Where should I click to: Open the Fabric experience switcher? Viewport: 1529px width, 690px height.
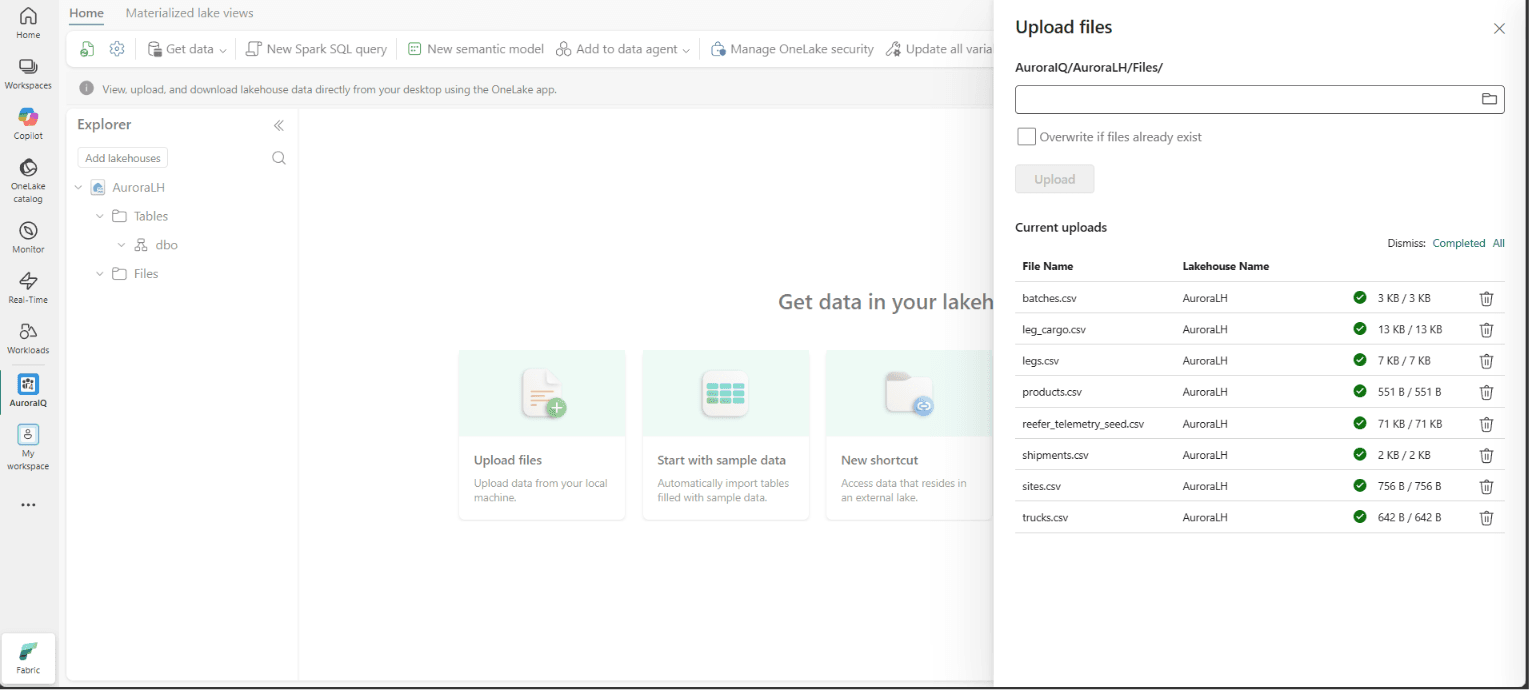pyautogui.click(x=28, y=658)
